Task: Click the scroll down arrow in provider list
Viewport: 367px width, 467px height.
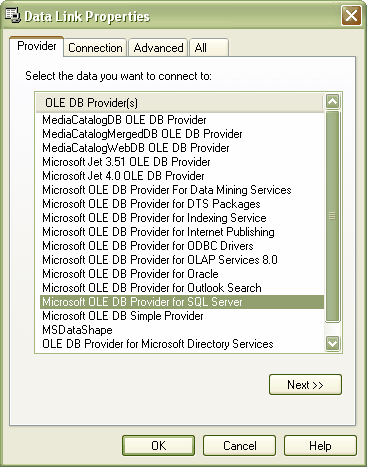Action: click(x=333, y=343)
